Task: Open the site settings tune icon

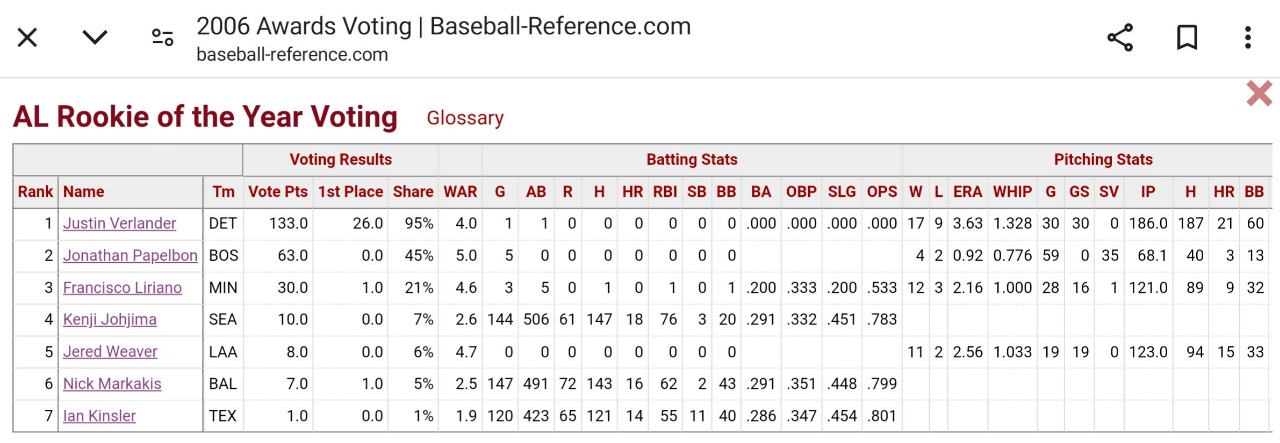Action: (162, 38)
